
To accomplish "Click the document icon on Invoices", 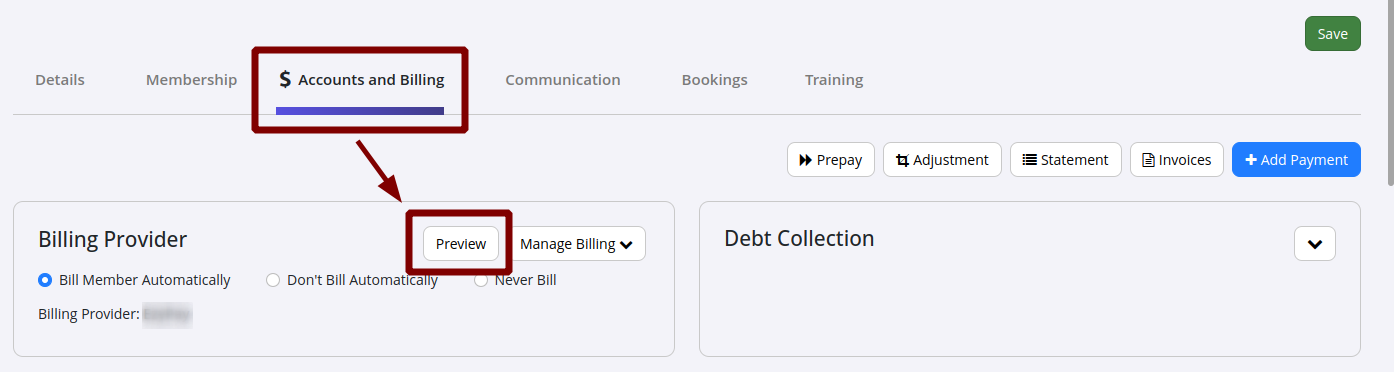I will pos(1148,160).
